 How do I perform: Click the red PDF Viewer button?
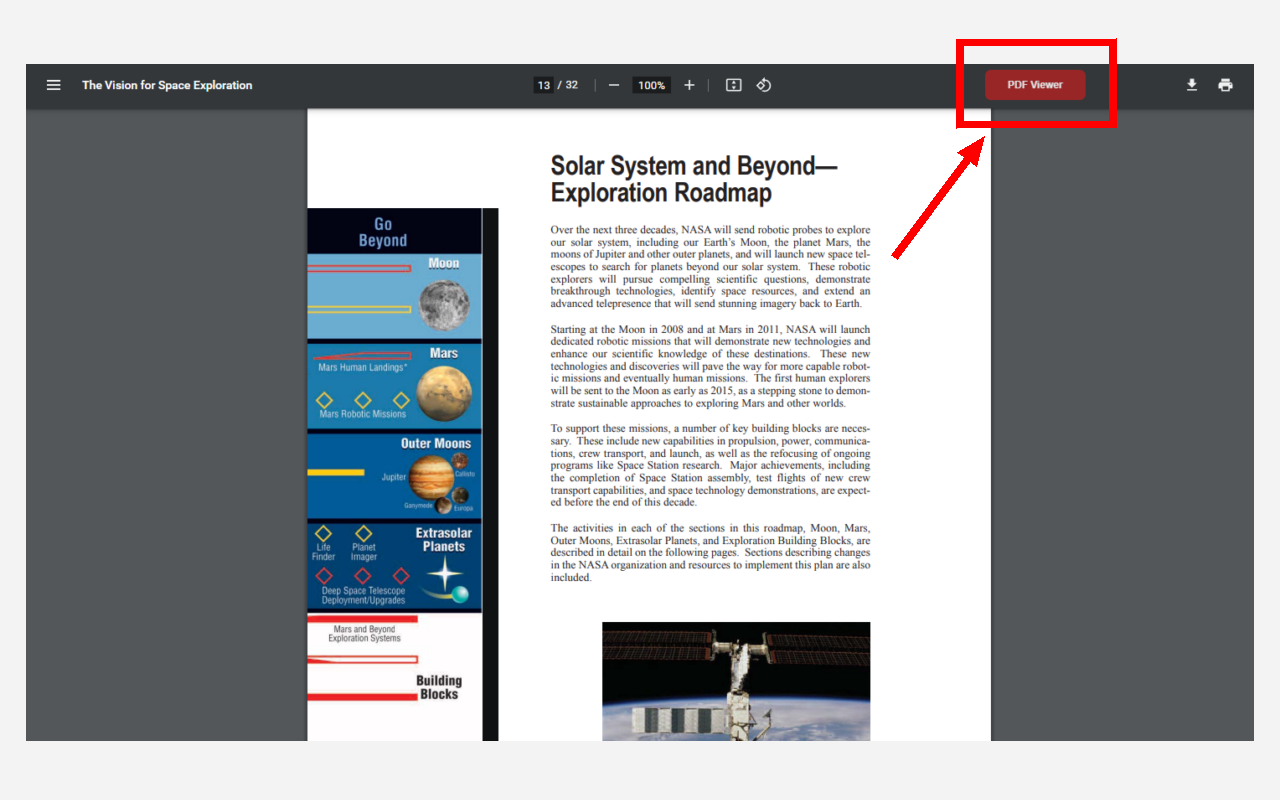[1034, 84]
